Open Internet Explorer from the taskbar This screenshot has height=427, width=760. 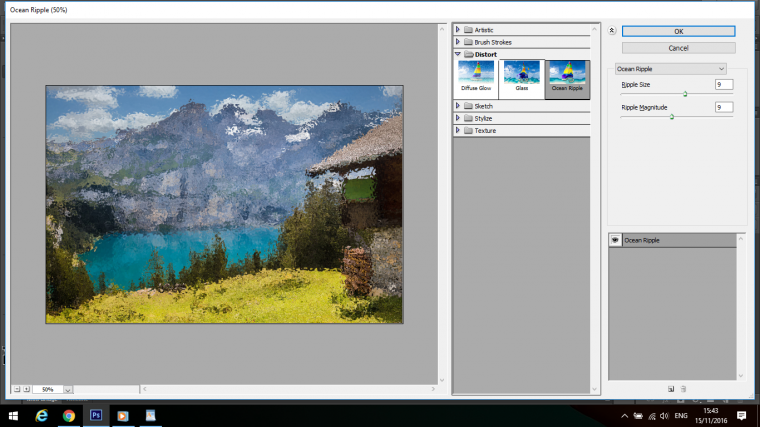click(x=42, y=416)
